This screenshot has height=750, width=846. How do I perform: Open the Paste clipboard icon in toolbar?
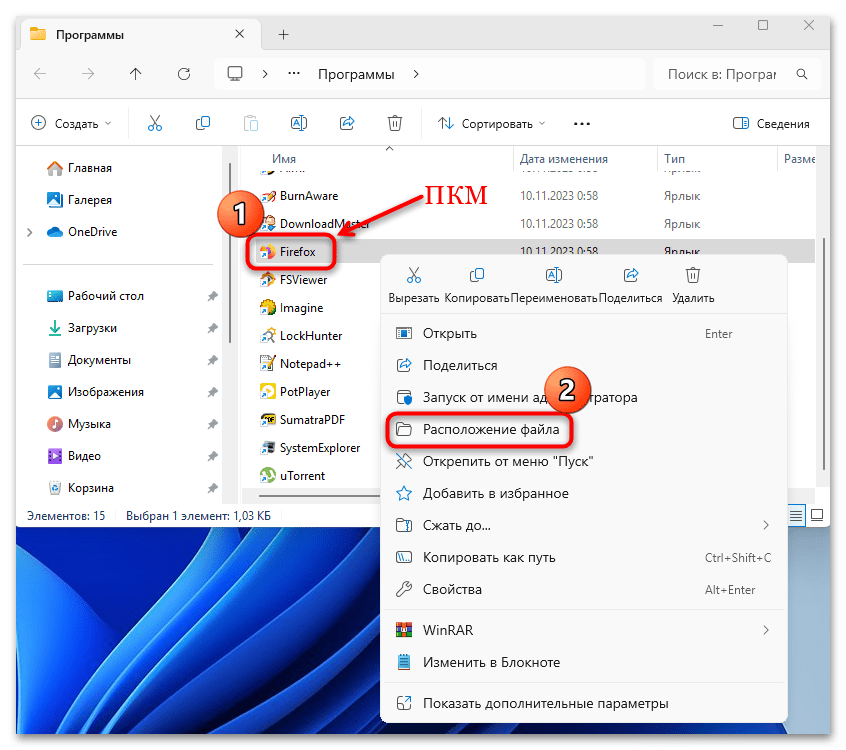pos(251,124)
